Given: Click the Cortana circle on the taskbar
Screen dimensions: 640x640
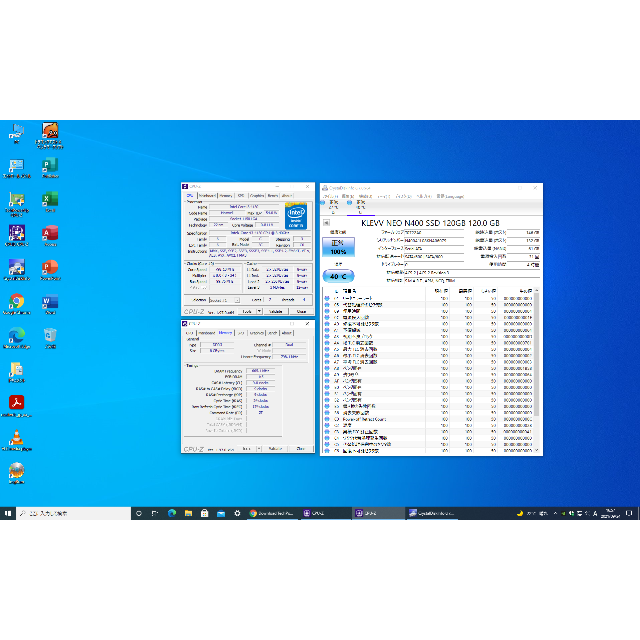Looking at the screenshot, I should (139, 513).
